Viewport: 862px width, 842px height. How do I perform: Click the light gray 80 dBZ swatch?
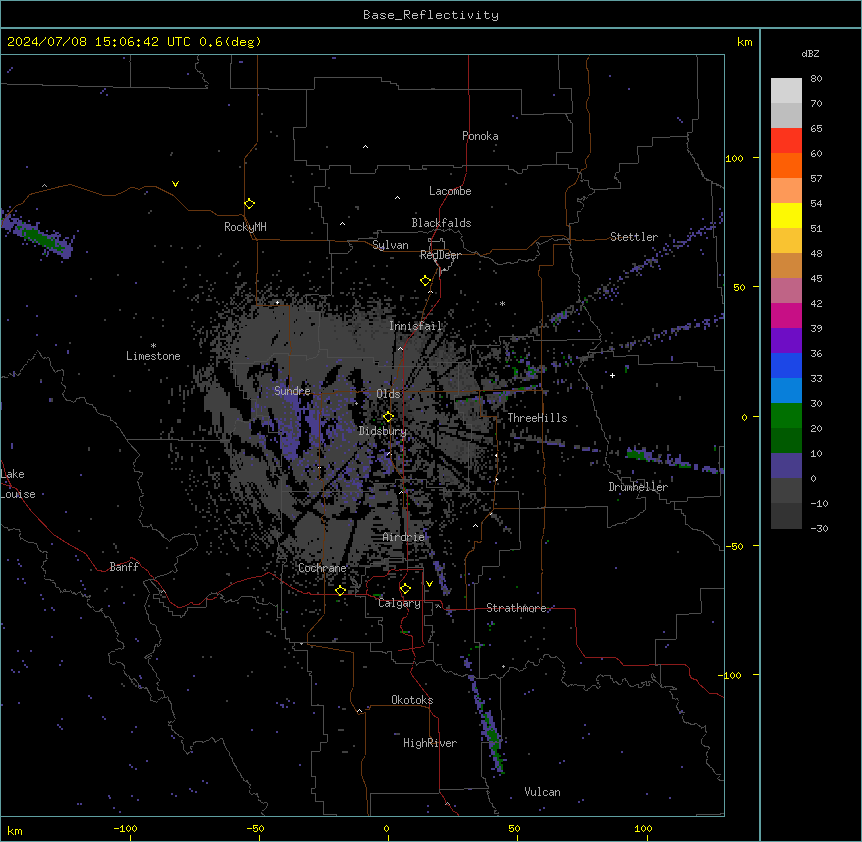[x=786, y=90]
